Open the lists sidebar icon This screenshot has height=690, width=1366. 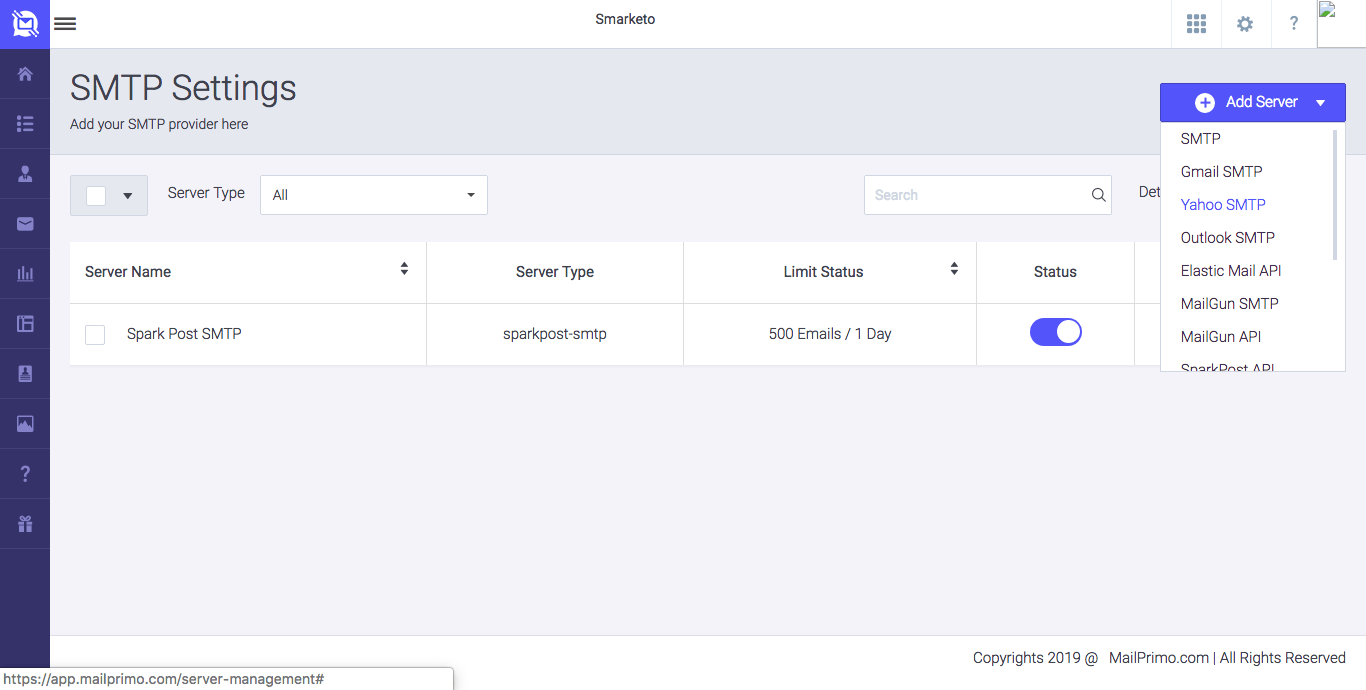point(25,124)
